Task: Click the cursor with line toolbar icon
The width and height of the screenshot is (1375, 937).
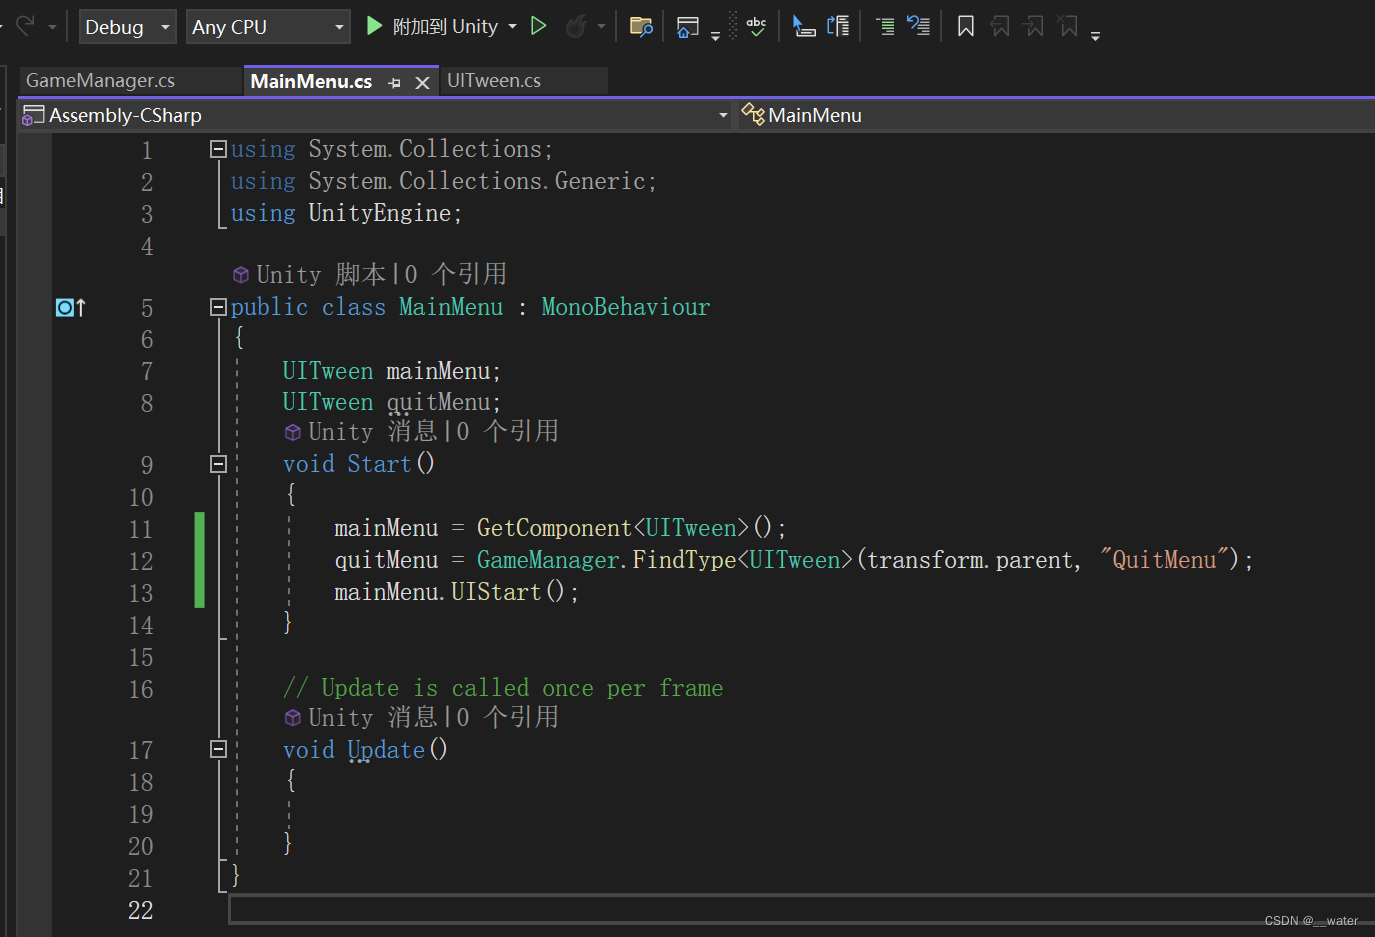Action: (x=803, y=26)
